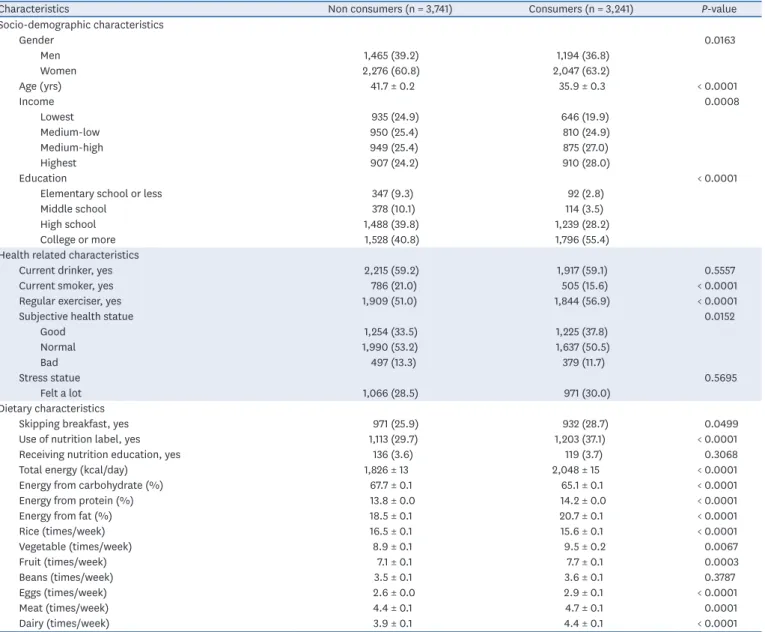
Task: Click value 1,465 (39.2) for Men
Action: click(391, 56)
